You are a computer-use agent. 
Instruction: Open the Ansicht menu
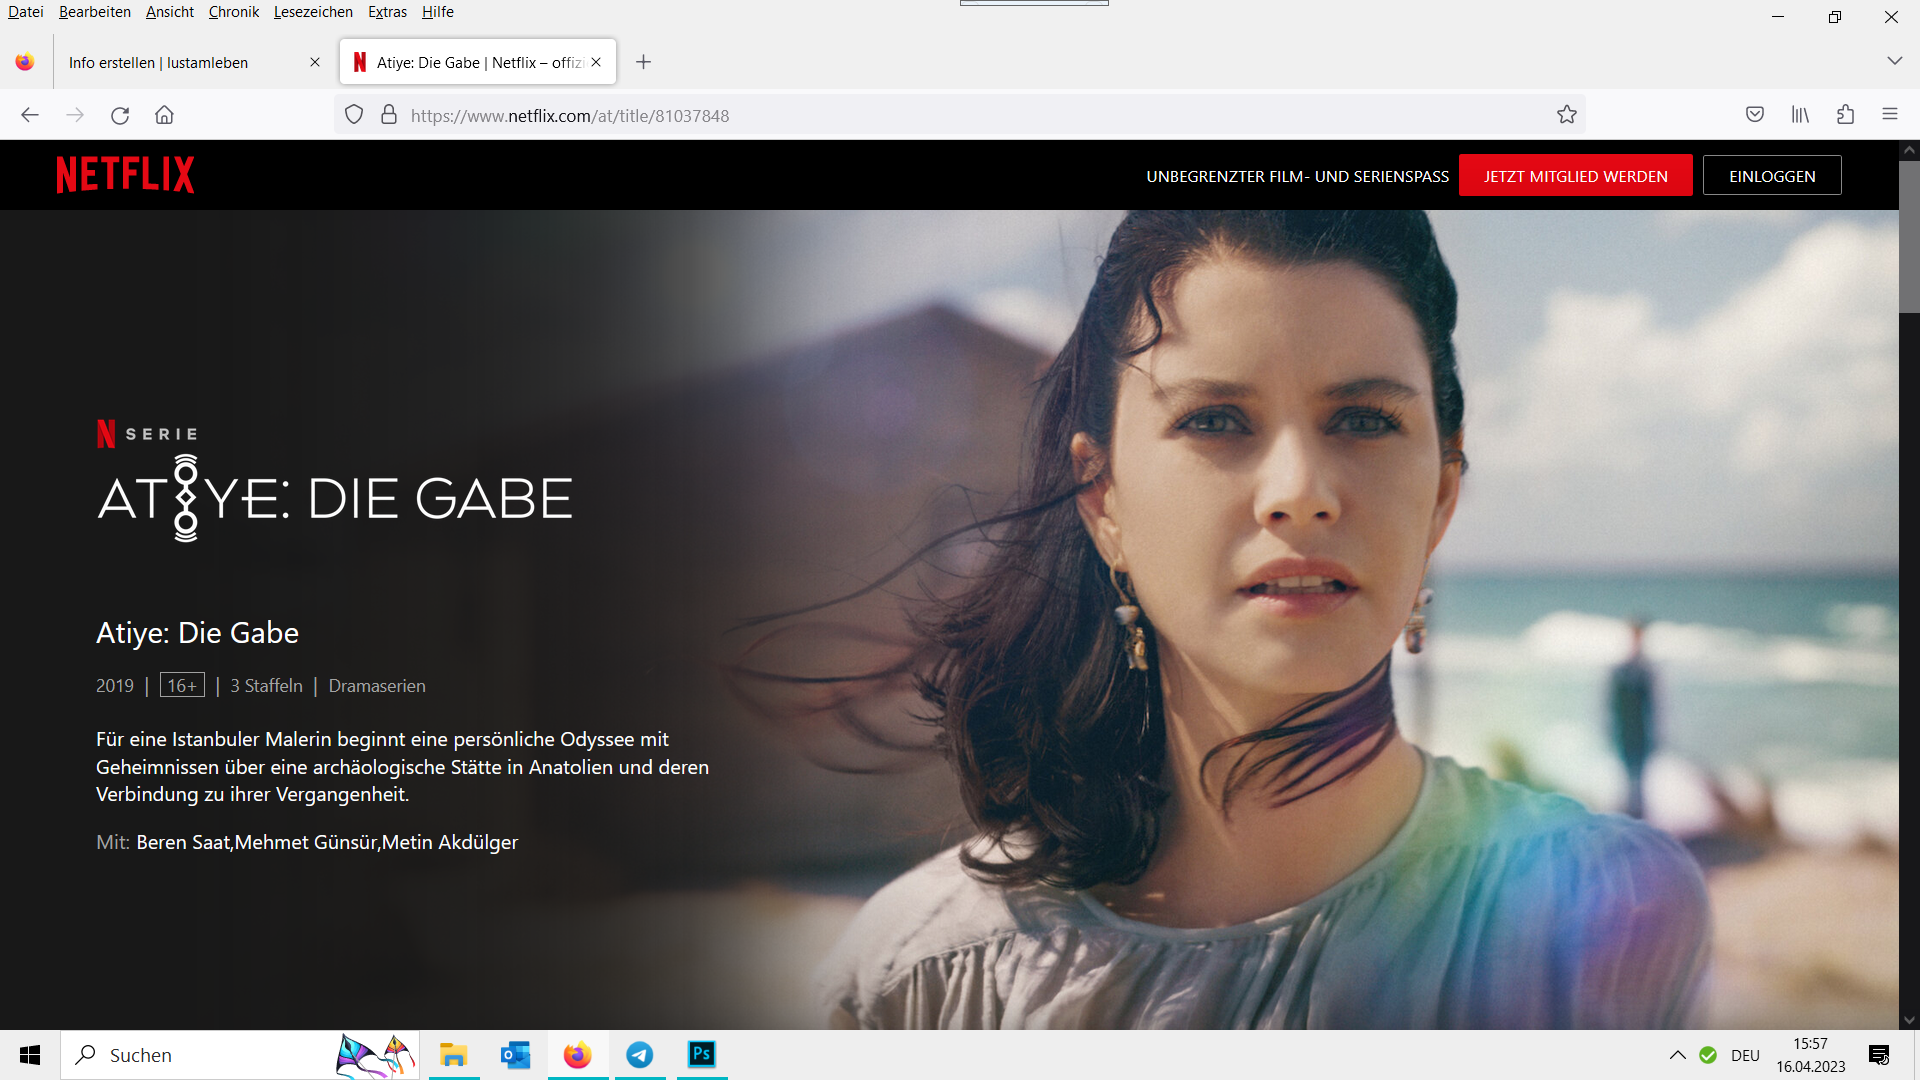[170, 12]
